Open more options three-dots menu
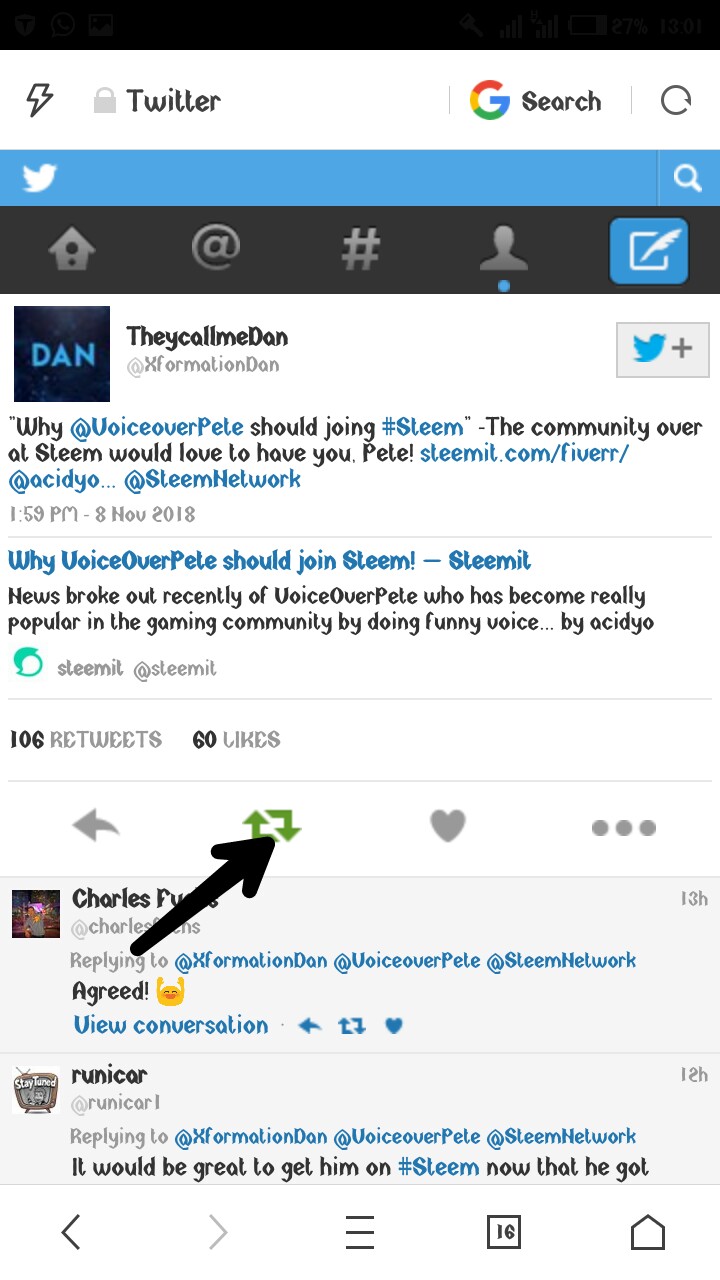 coord(623,828)
